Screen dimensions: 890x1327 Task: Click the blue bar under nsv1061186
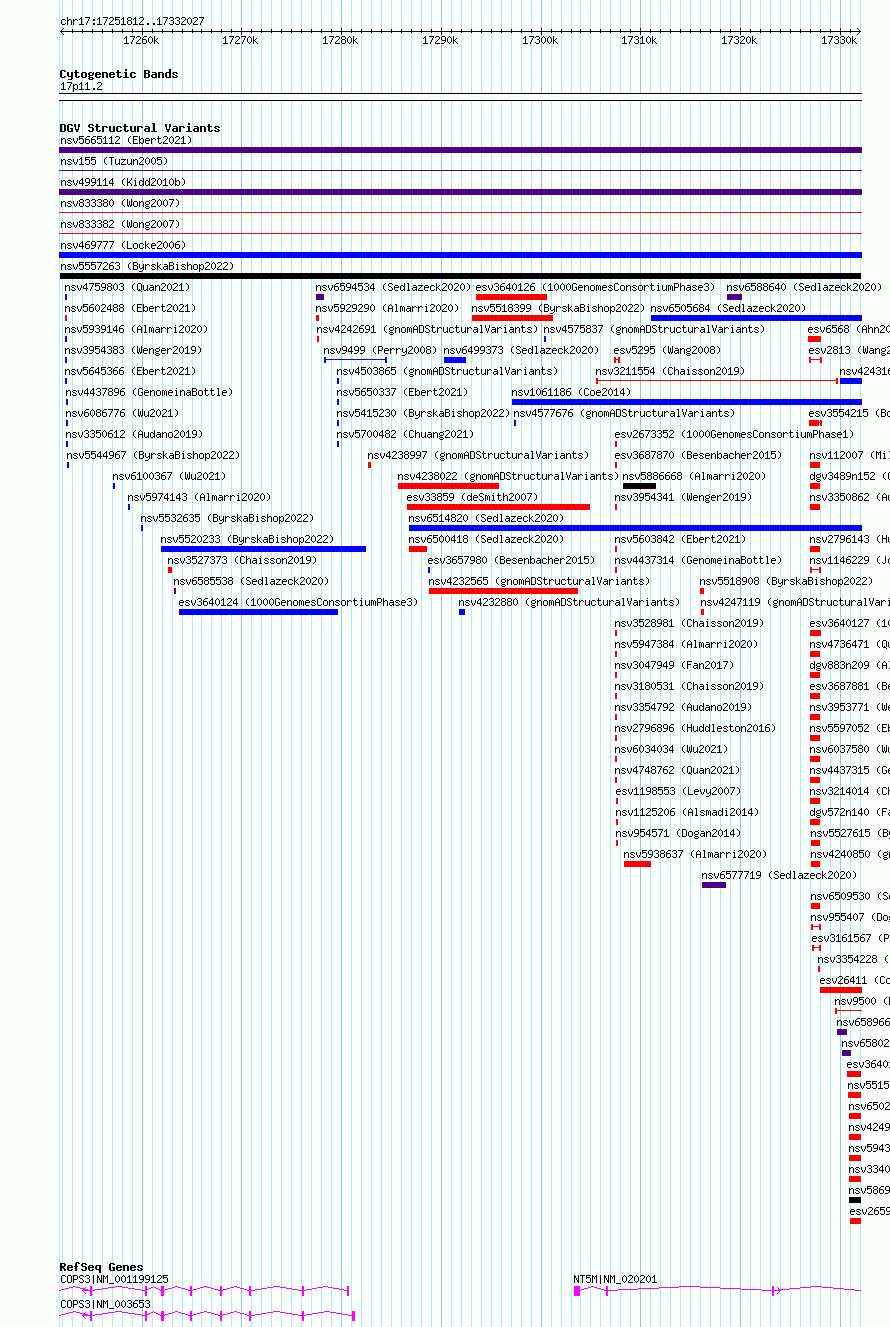pos(687,402)
